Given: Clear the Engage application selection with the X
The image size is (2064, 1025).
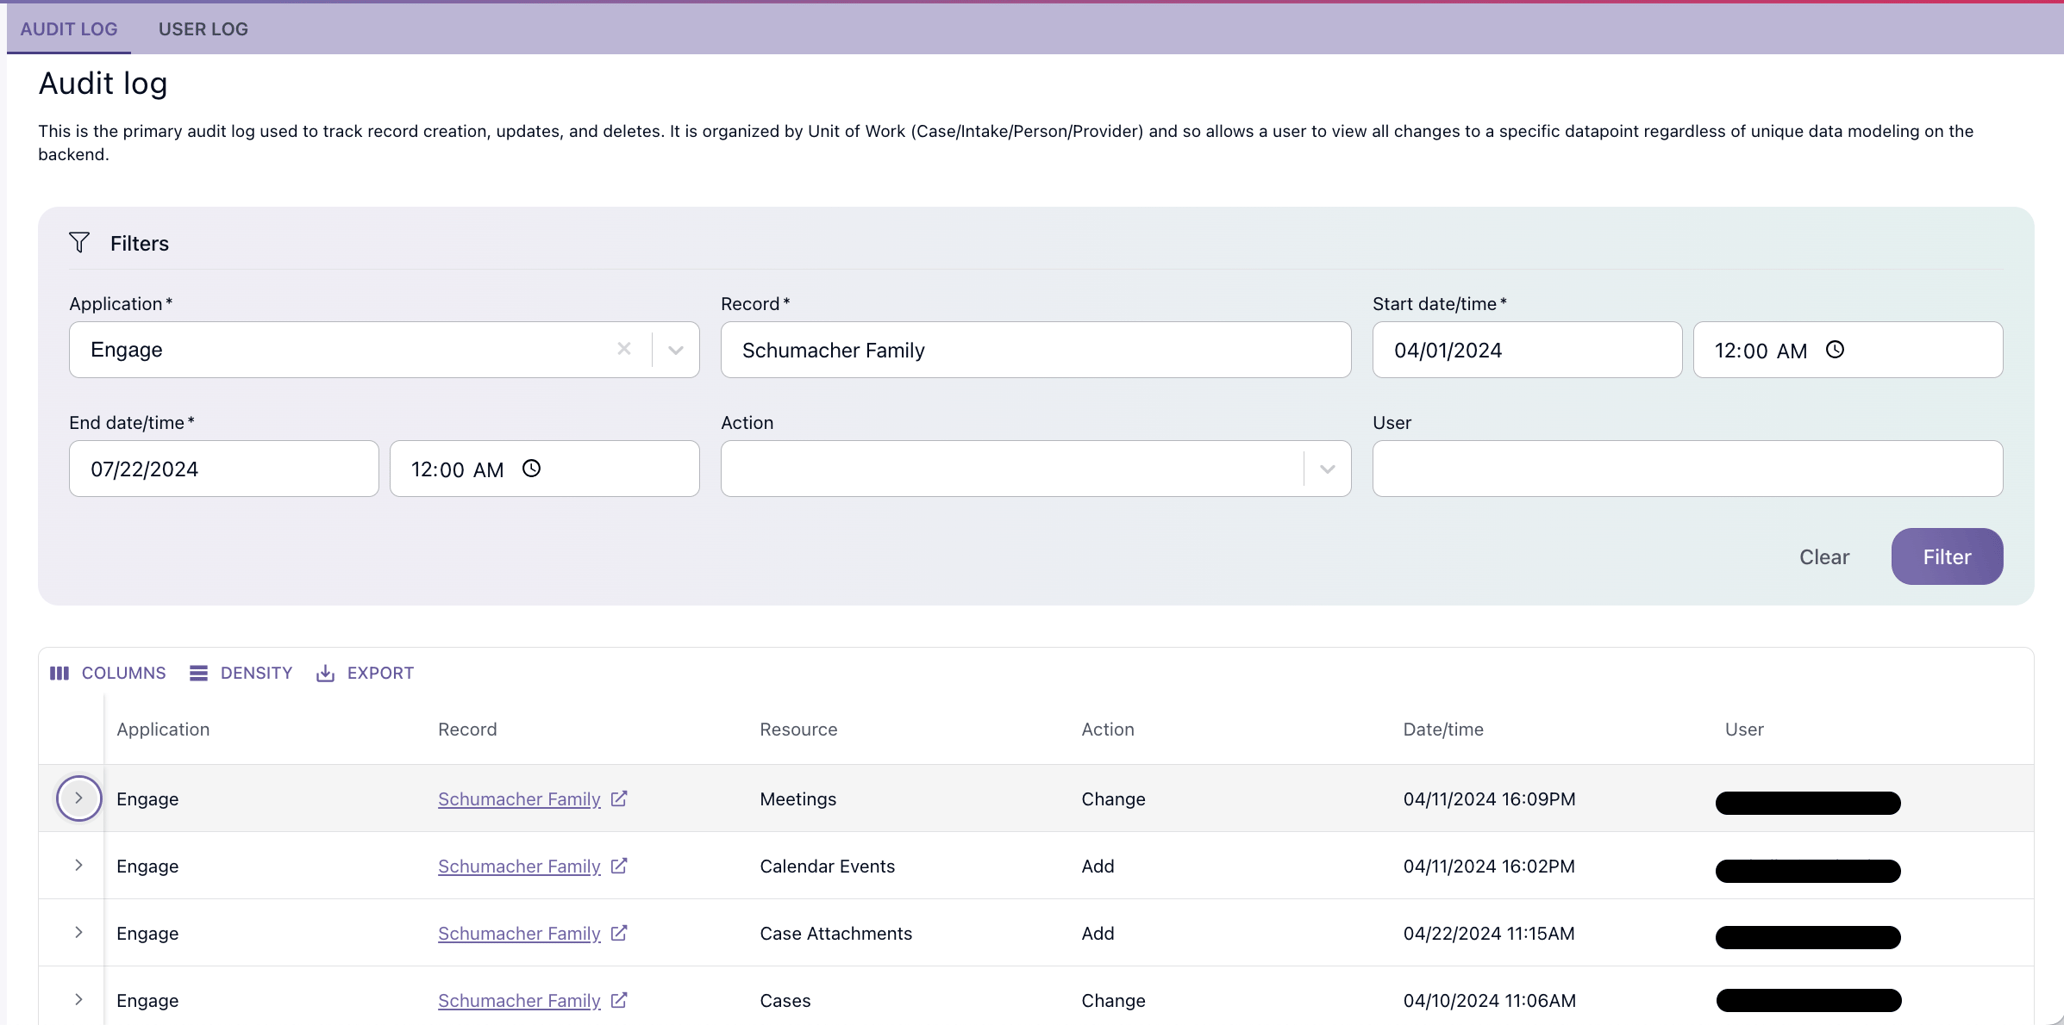Looking at the screenshot, I should pyautogui.click(x=624, y=349).
